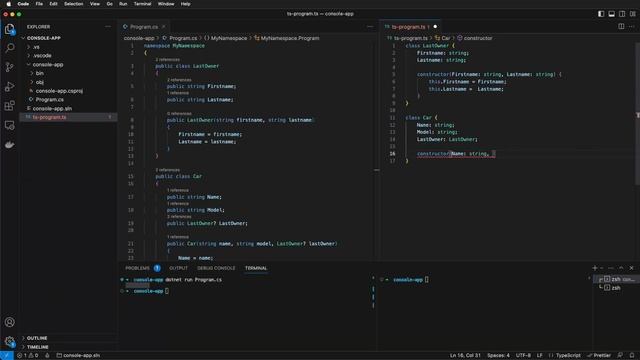This screenshot has height=360, width=640.
Task: Expand the .vs folder
Action: click(69, 47)
